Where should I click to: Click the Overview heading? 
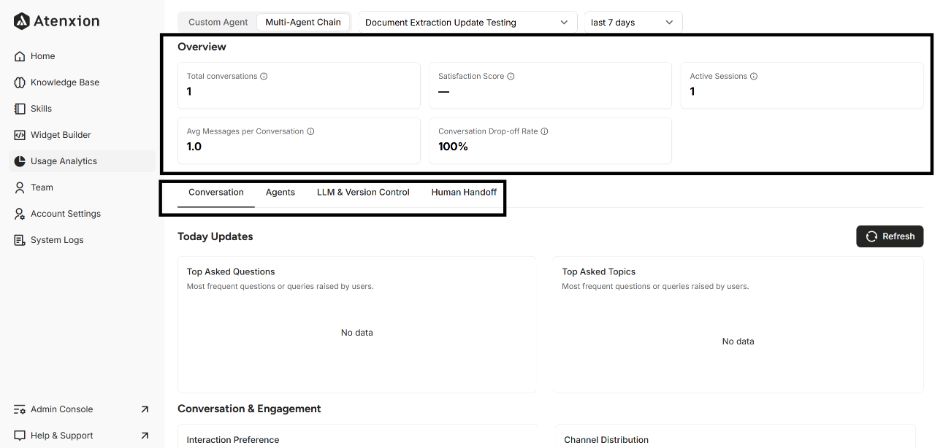click(202, 47)
